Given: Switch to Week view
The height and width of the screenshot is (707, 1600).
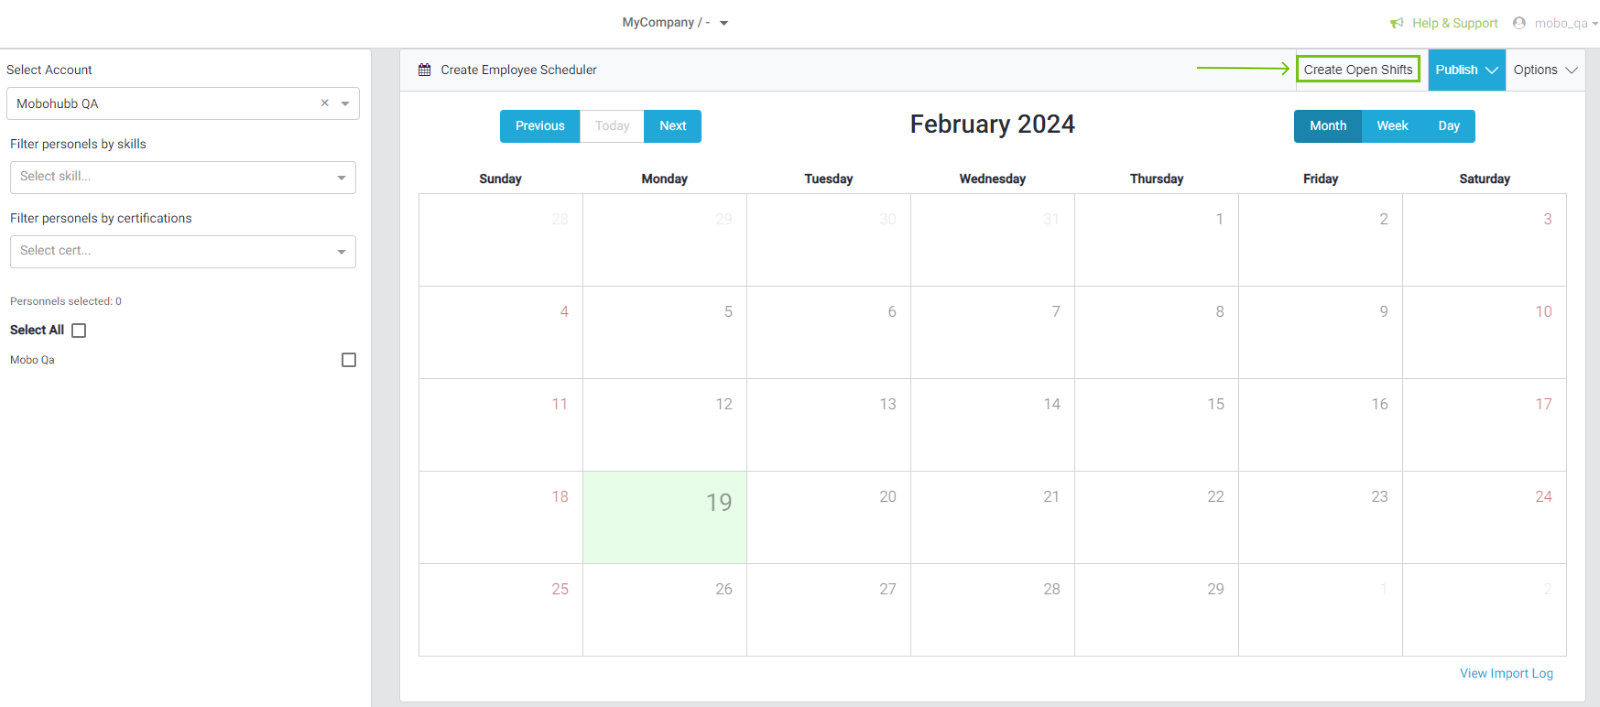Looking at the screenshot, I should [x=1392, y=126].
